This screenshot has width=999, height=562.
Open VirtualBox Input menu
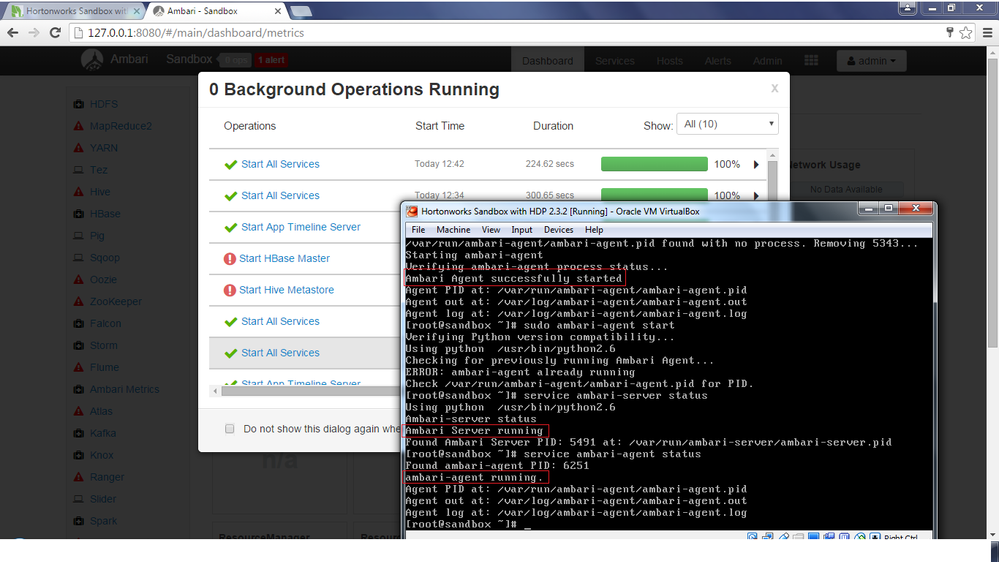coord(522,229)
